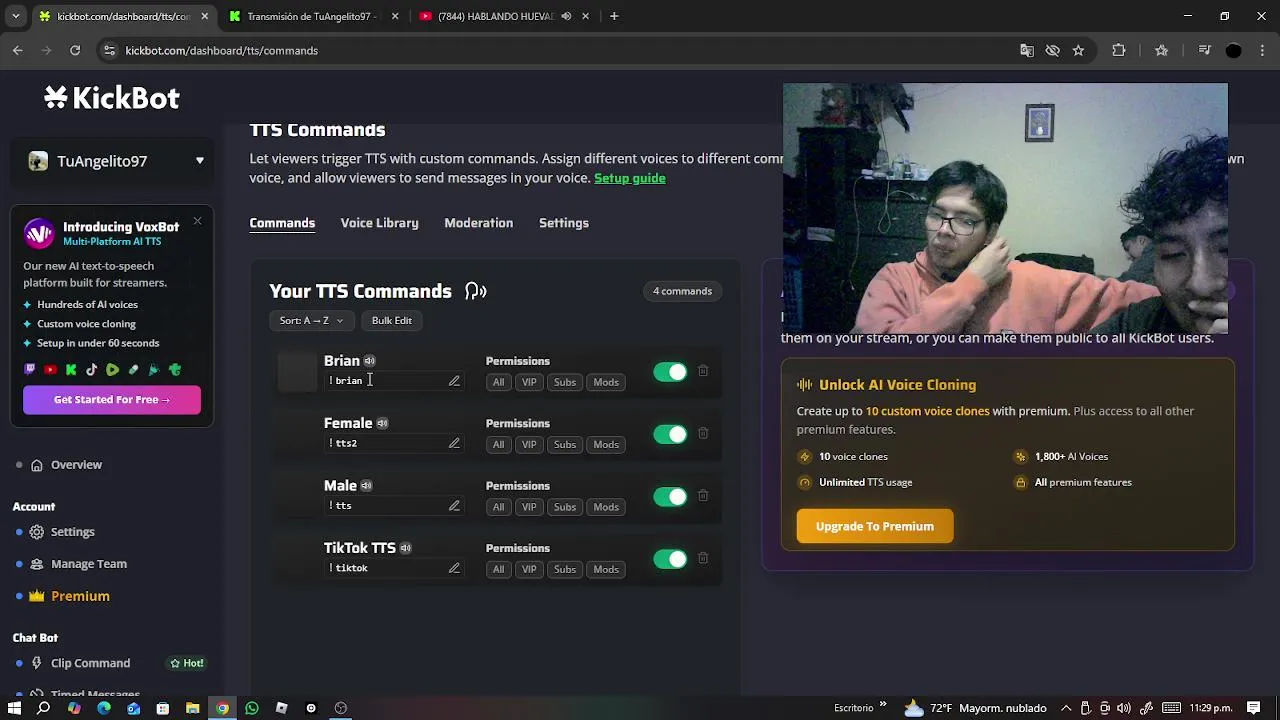Switch to the Transmisión de TuAngelito97 browser tab
The height and width of the screenshot is (720, 1280).
tap(311, 16)
